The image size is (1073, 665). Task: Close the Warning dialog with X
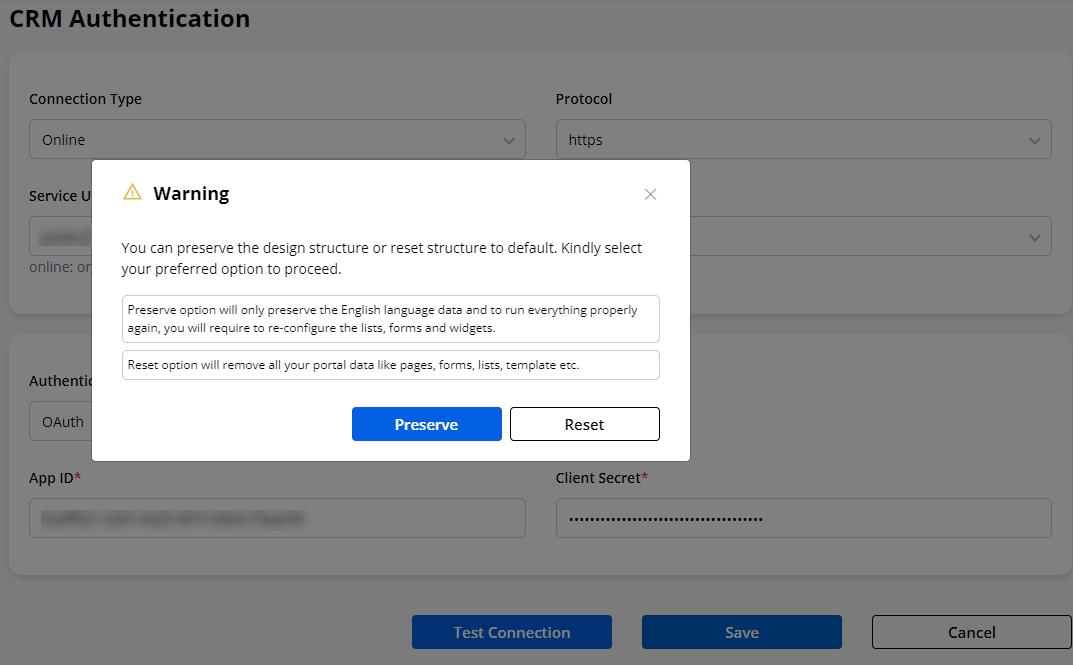(x=650, y=194)
